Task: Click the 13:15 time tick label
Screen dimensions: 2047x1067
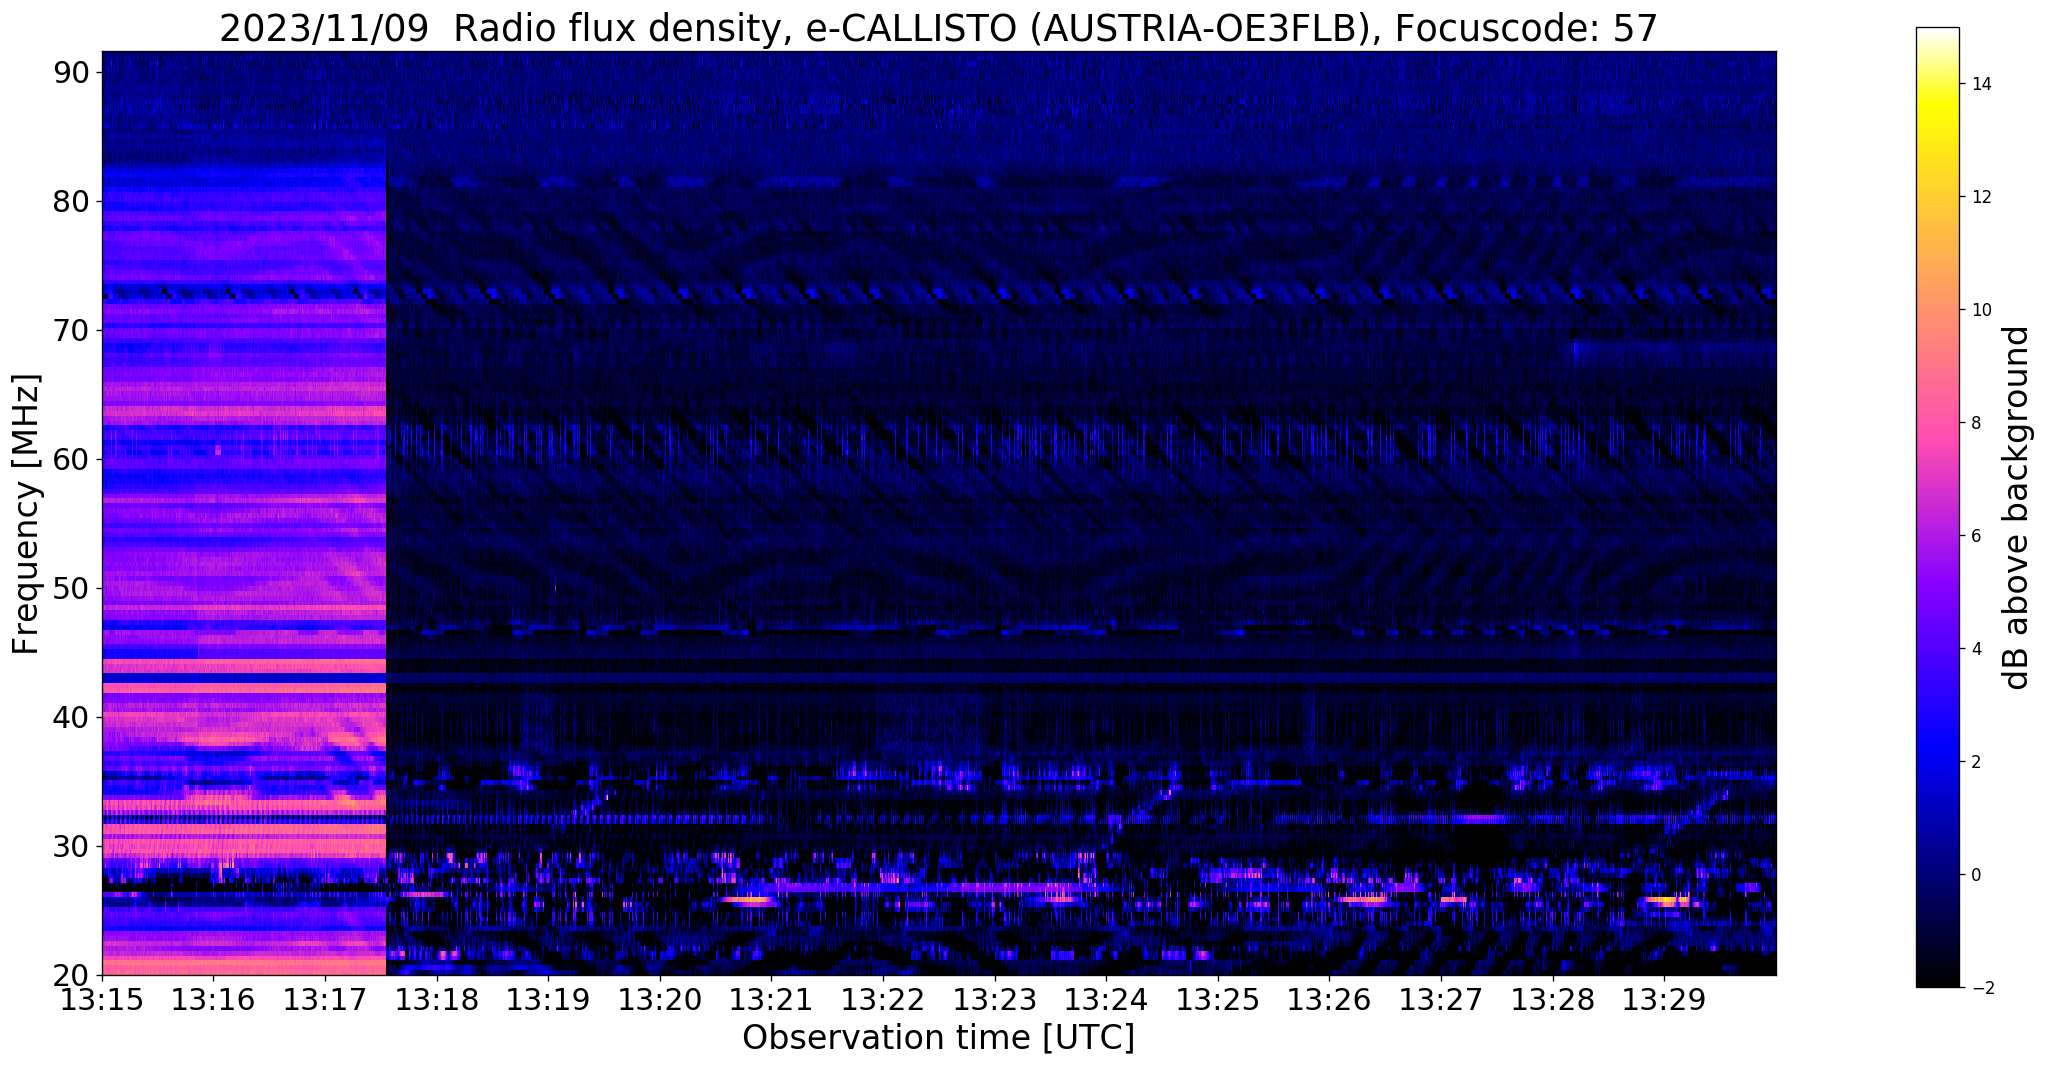Action: tap(102, 1000)
